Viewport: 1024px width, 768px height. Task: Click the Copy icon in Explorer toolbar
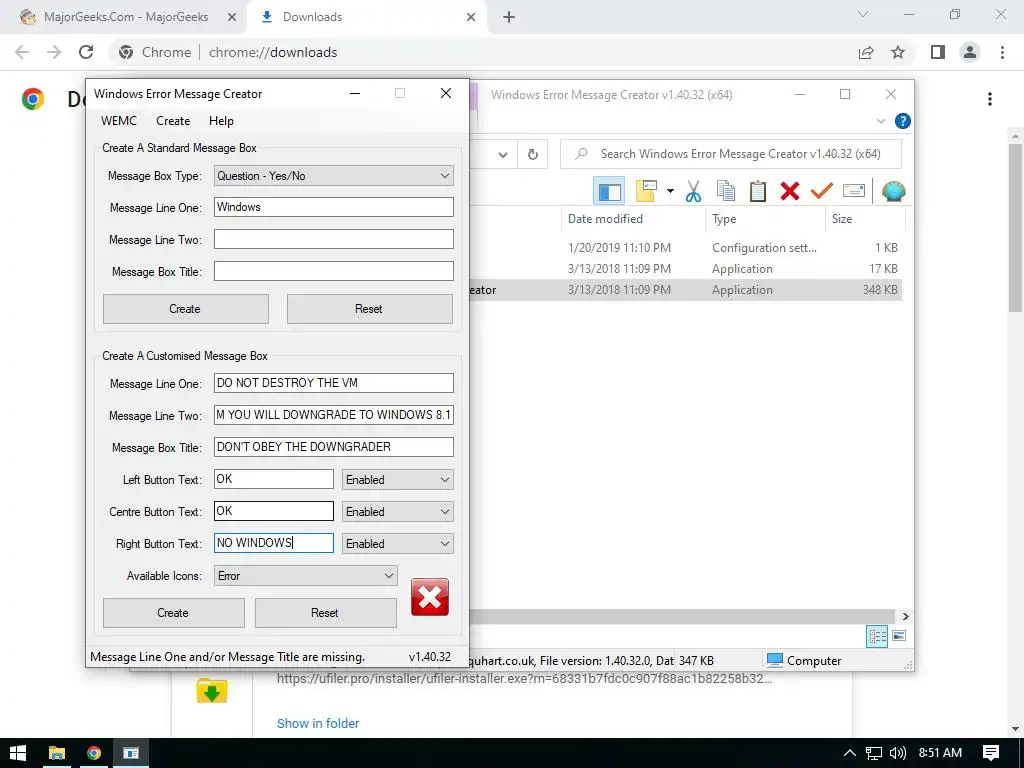[x=726, y=191]
